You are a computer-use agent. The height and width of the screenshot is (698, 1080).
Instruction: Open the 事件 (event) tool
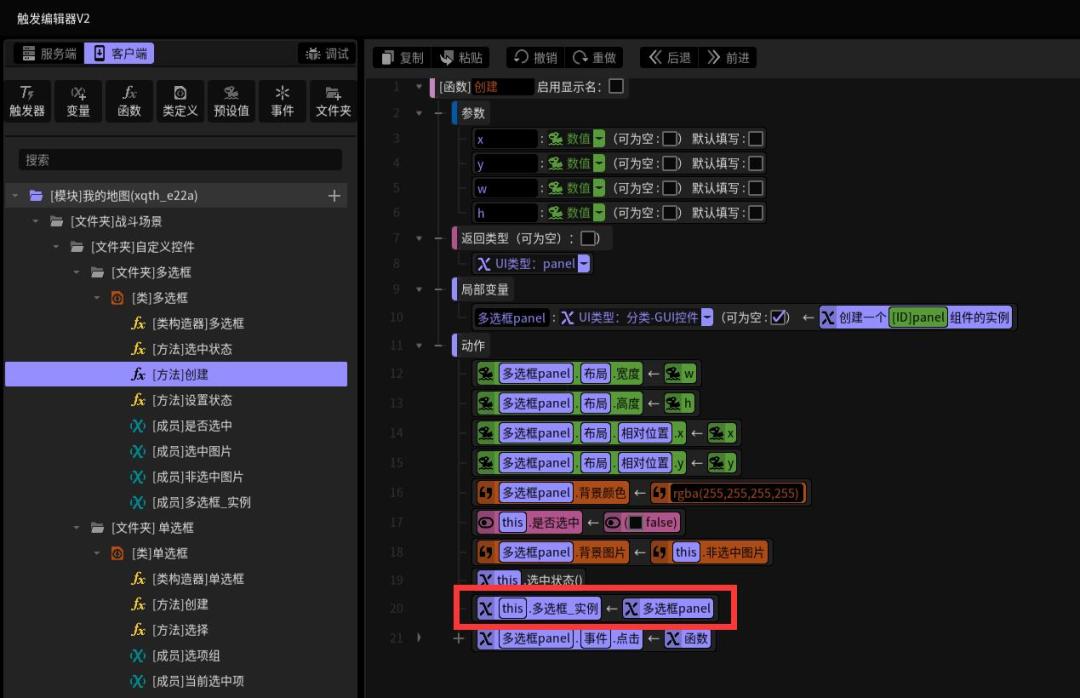[282, 101]
